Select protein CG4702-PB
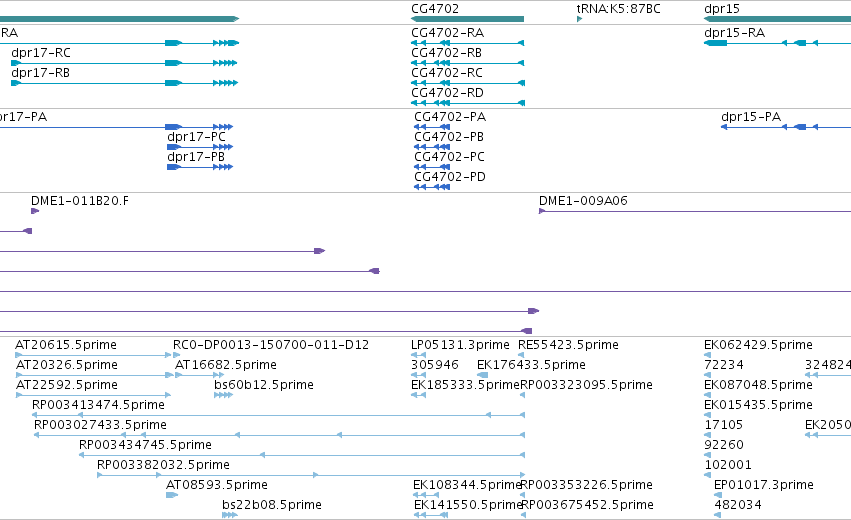The height and width of the screenshot is (520, 851). coord(449,137)
